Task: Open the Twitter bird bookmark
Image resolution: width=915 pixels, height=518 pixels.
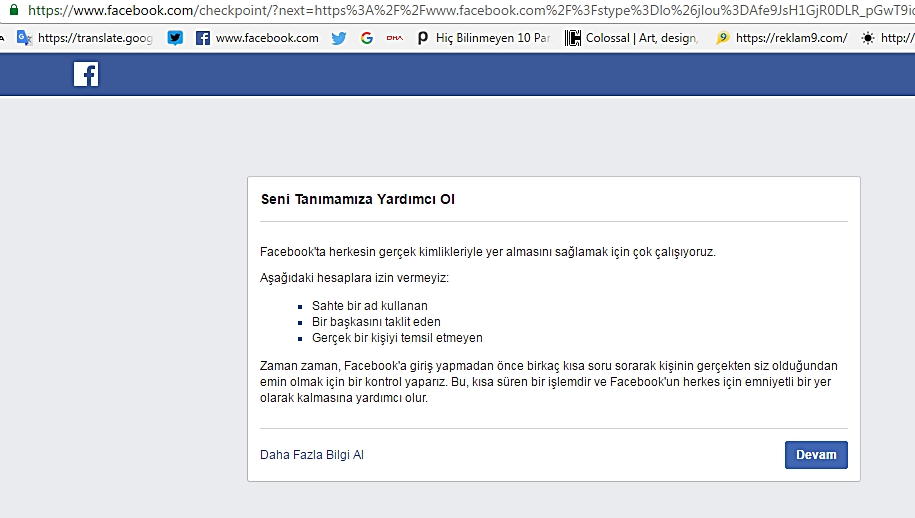Action: click(x=338, y=38)
